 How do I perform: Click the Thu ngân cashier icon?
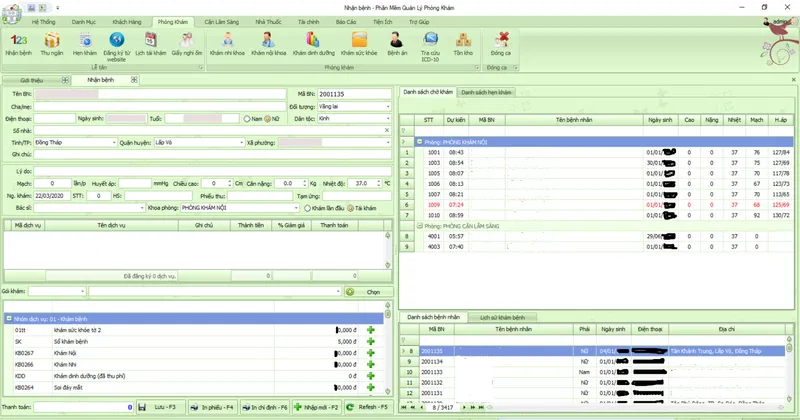click(53, 41)
